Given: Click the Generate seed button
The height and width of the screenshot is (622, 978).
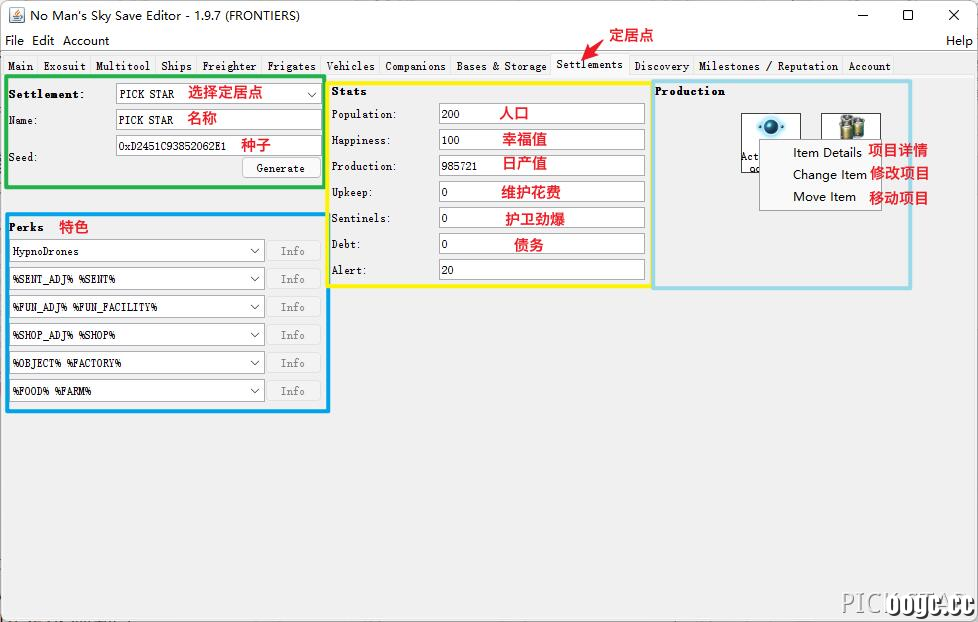Looking at the screenshot, I should [281, 168].
